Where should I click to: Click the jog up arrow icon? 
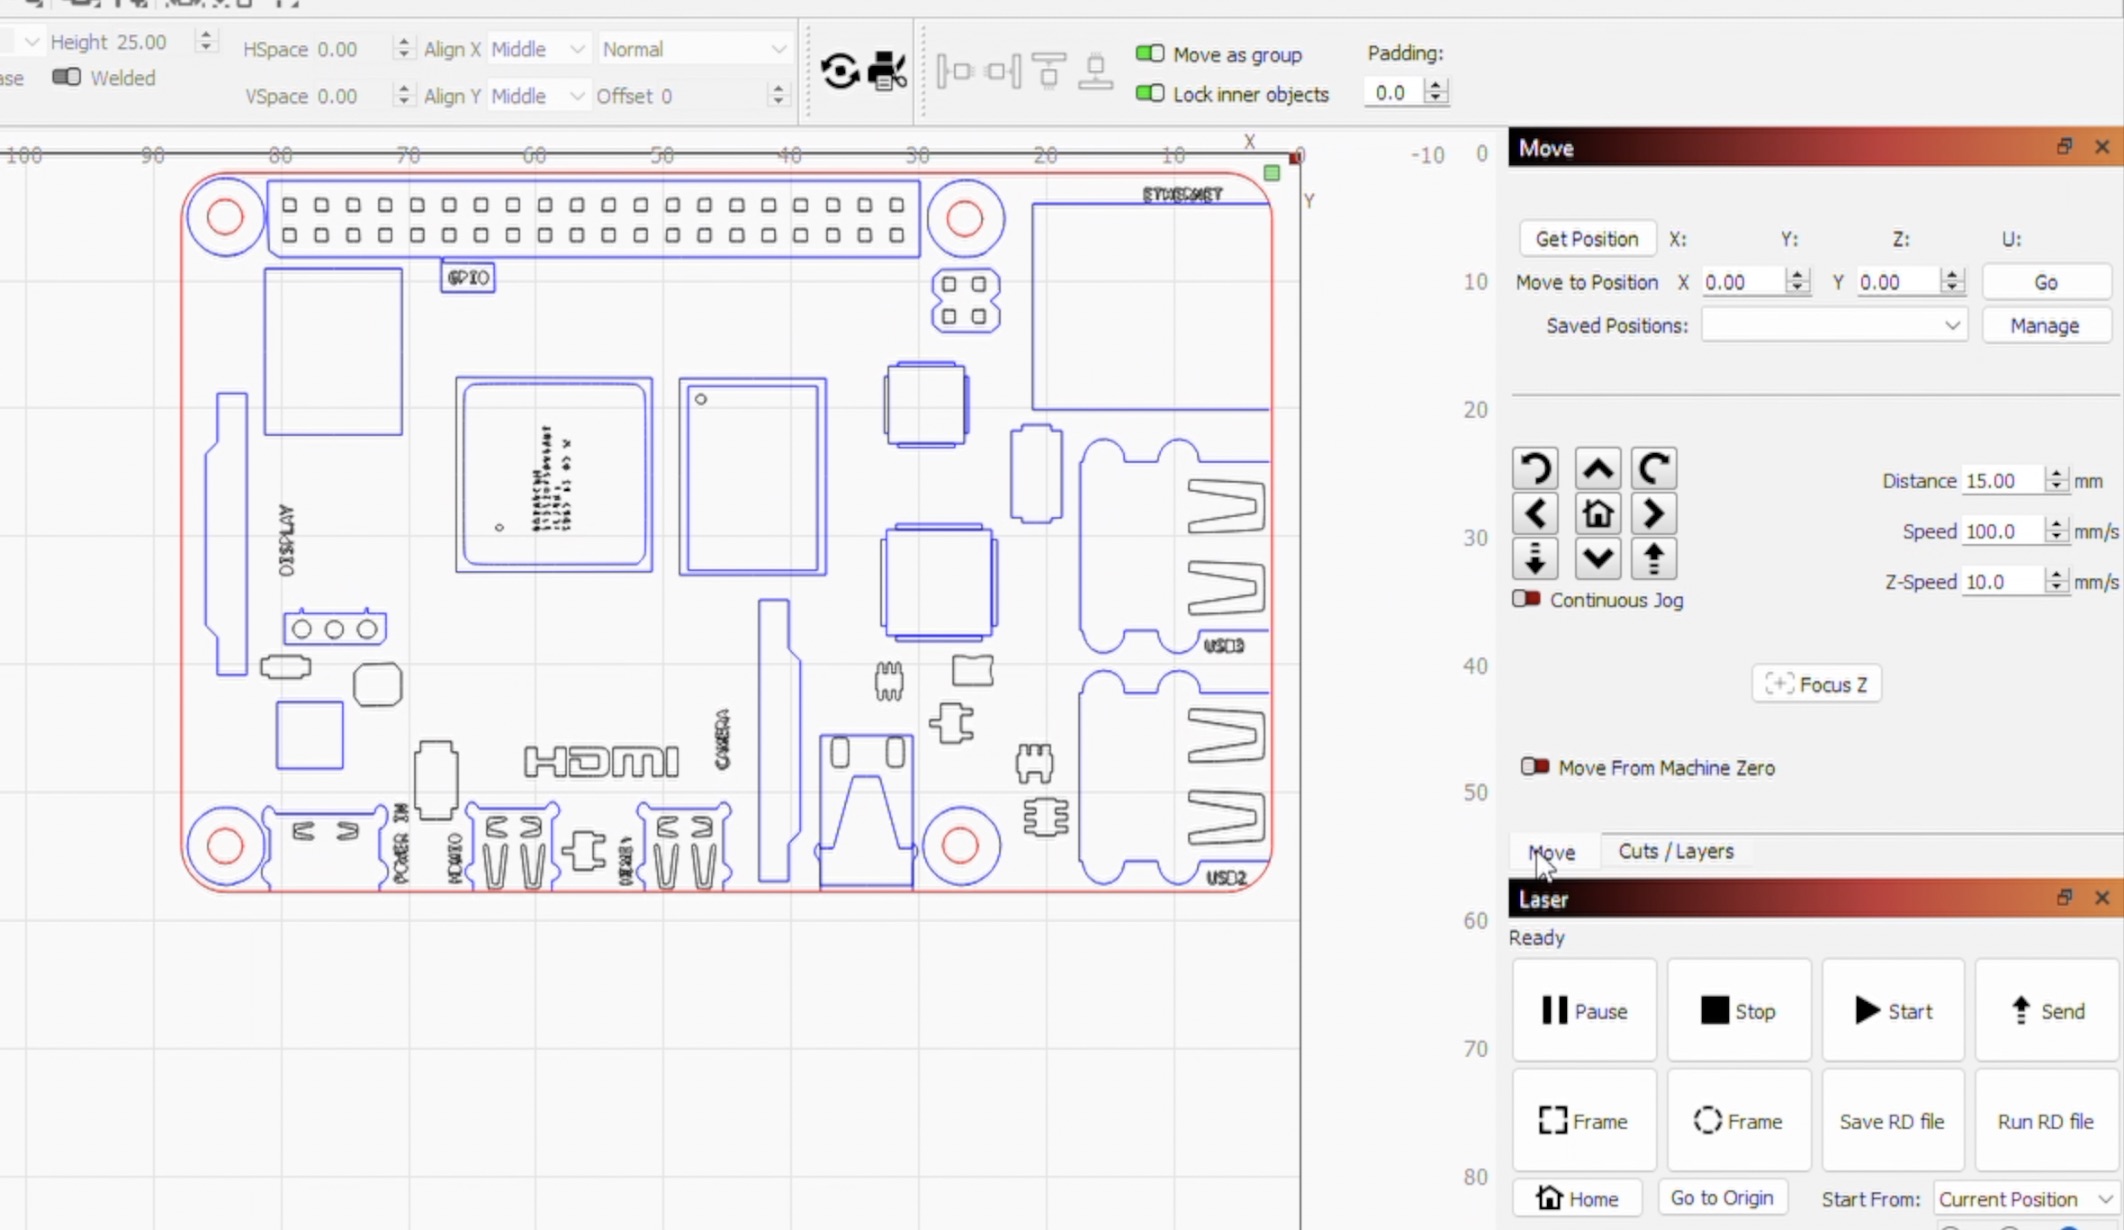[x=1597, y=469]
